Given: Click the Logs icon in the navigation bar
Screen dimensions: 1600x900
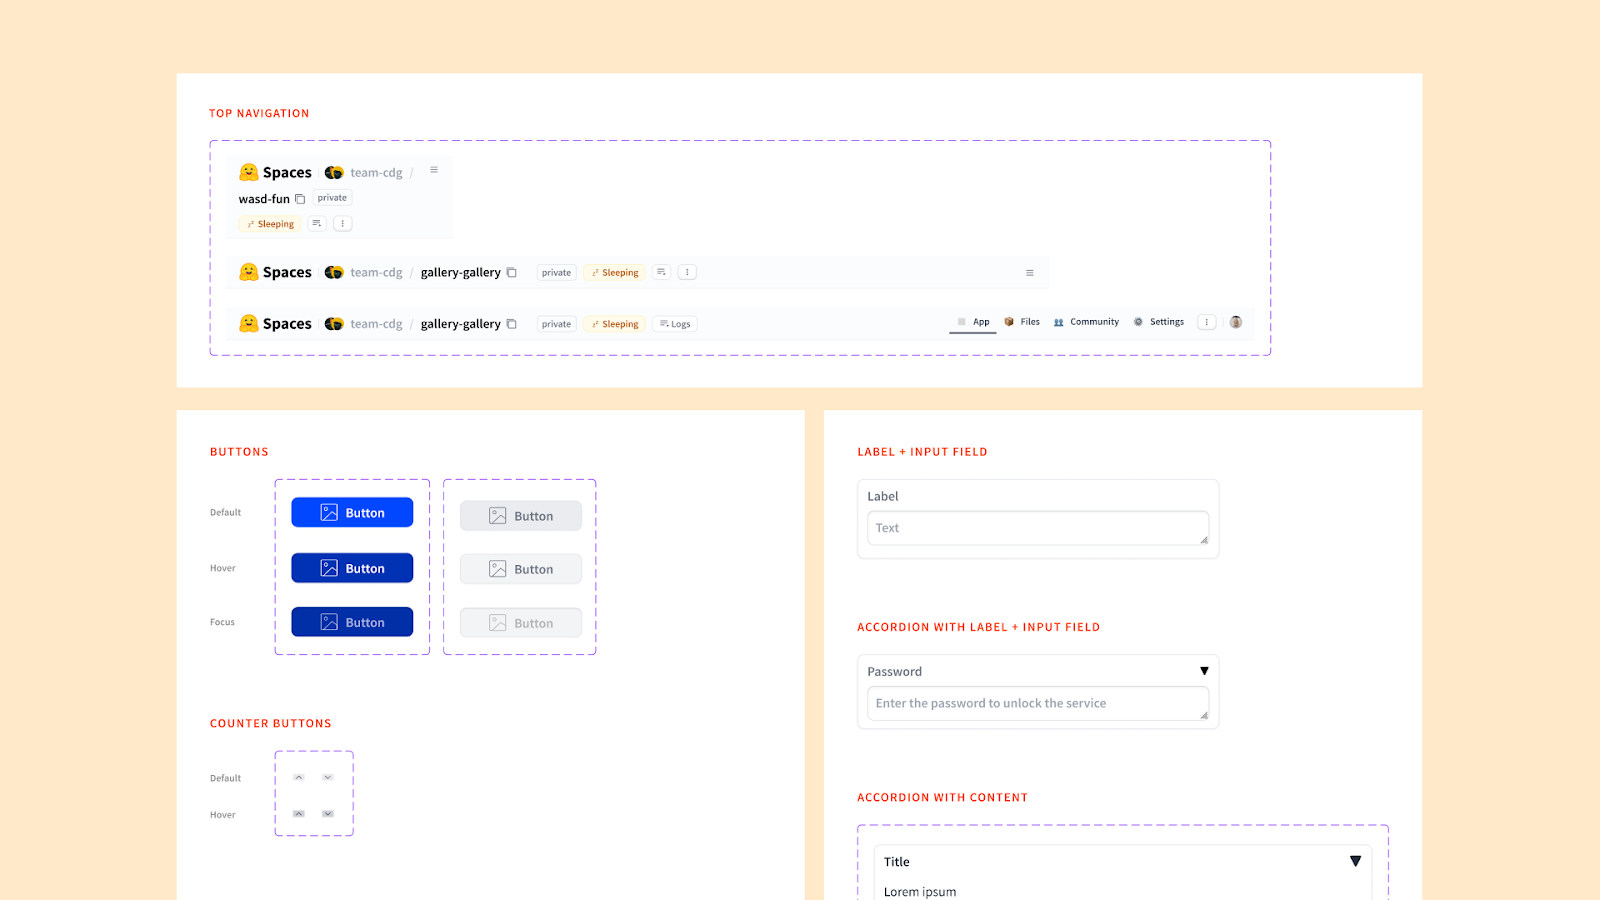Looking at the screenshot, I should click(664, 323).
